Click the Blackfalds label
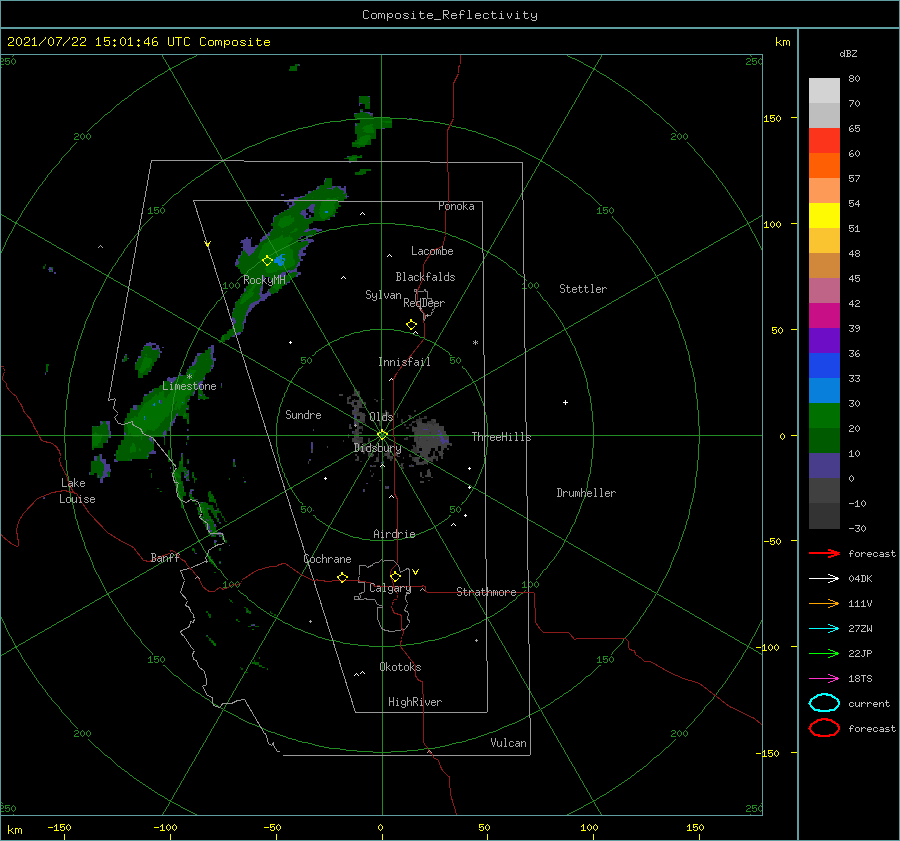This screenshot has height=841, width=900. point(425,277)
